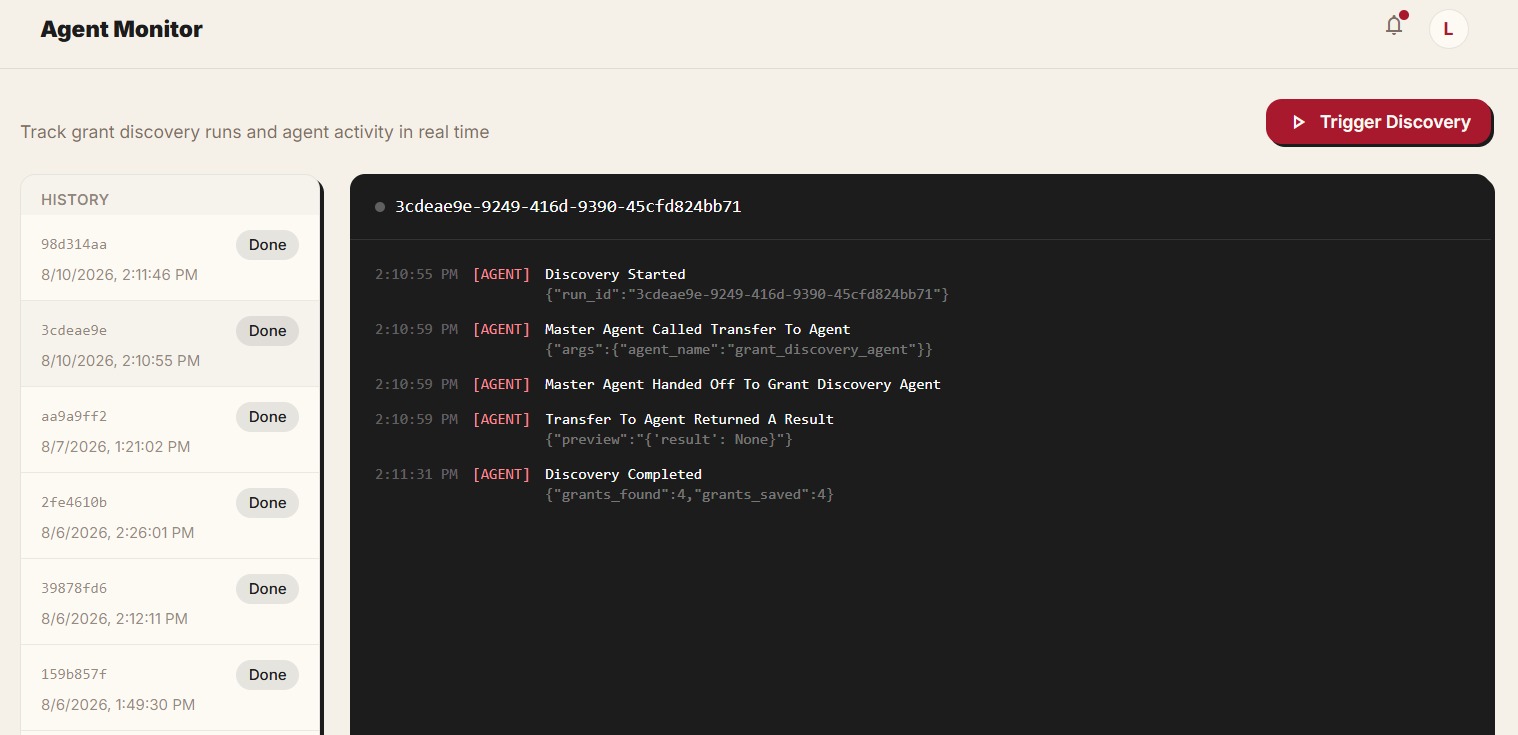This screenshot has height=735, width=1518.
Task: Click the Master Agent Called Transfer entry
Action: (654, 339)
